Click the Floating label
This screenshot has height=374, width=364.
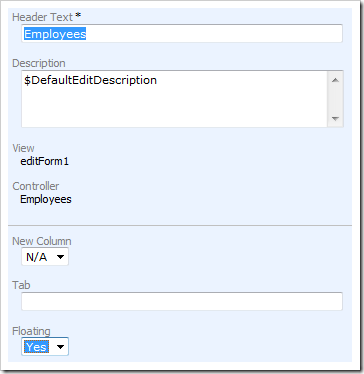coord(31,331)
